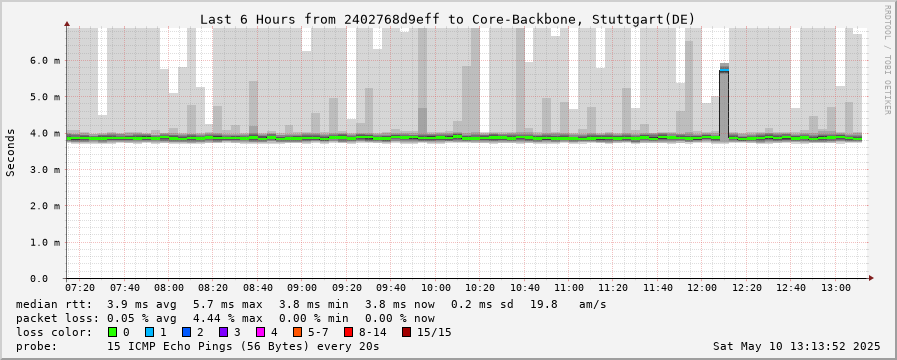Click the graph title mentioning Core-Backbone Stuttgart
Screen dimensions: 897x360
[x=447, y=19]
